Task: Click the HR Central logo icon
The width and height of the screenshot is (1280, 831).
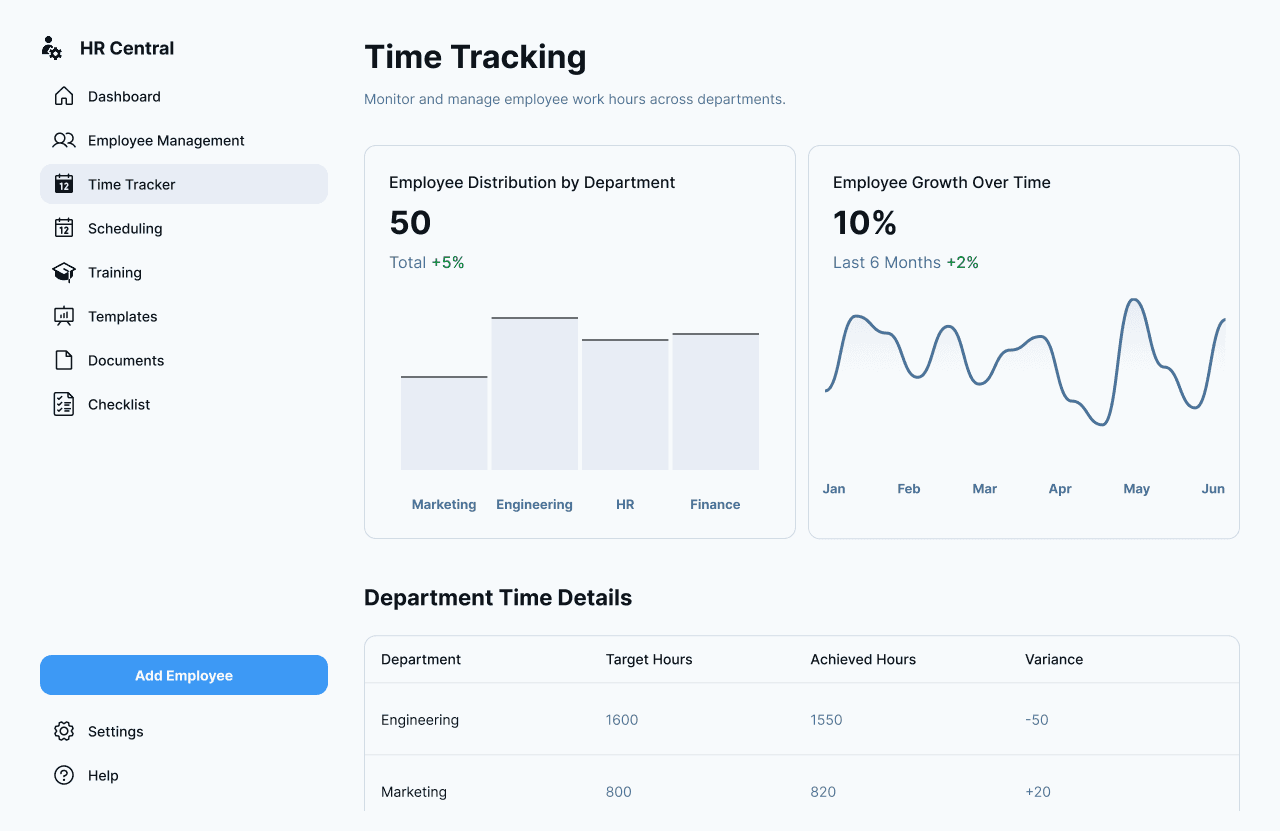Action: pyautogui.click(x=51, y=47)
